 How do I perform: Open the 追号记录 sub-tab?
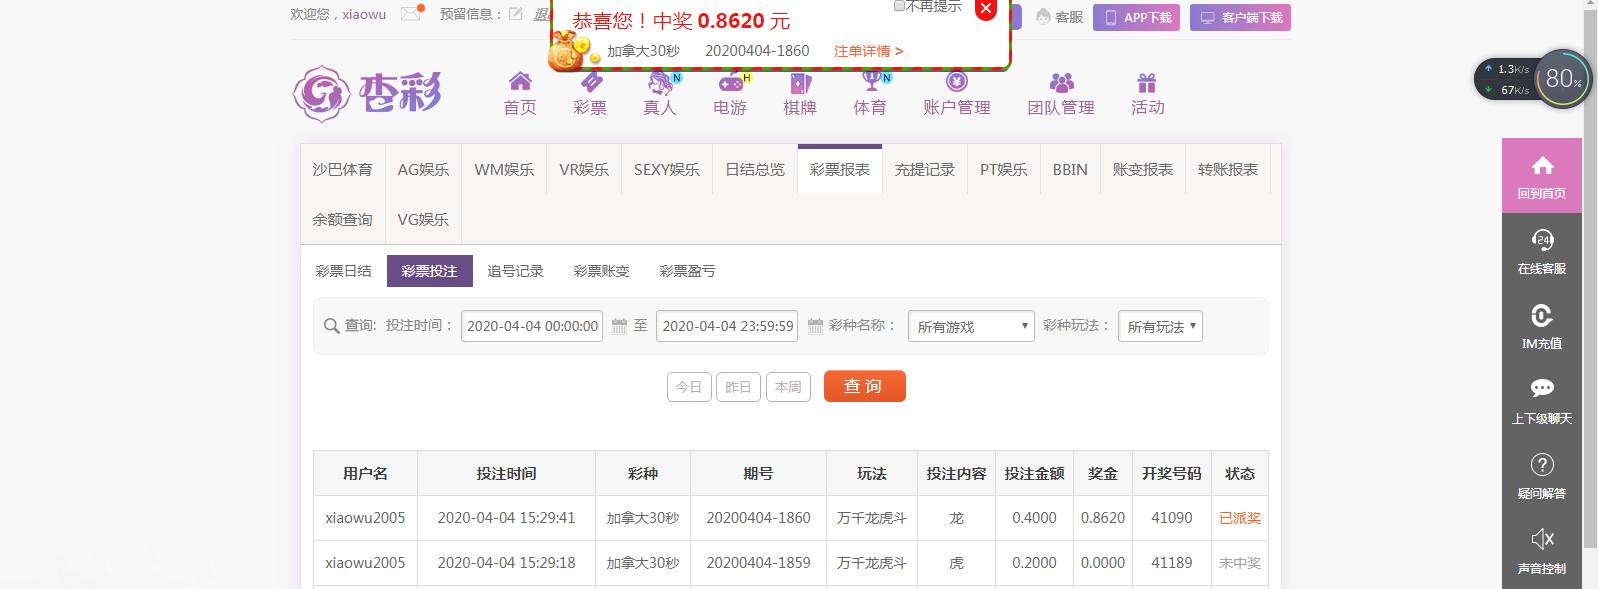click(516, 271)
